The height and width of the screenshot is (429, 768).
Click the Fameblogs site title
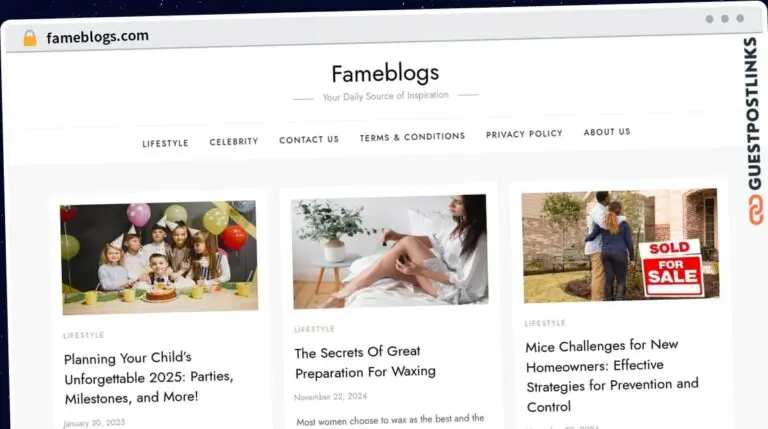point(385,73)
